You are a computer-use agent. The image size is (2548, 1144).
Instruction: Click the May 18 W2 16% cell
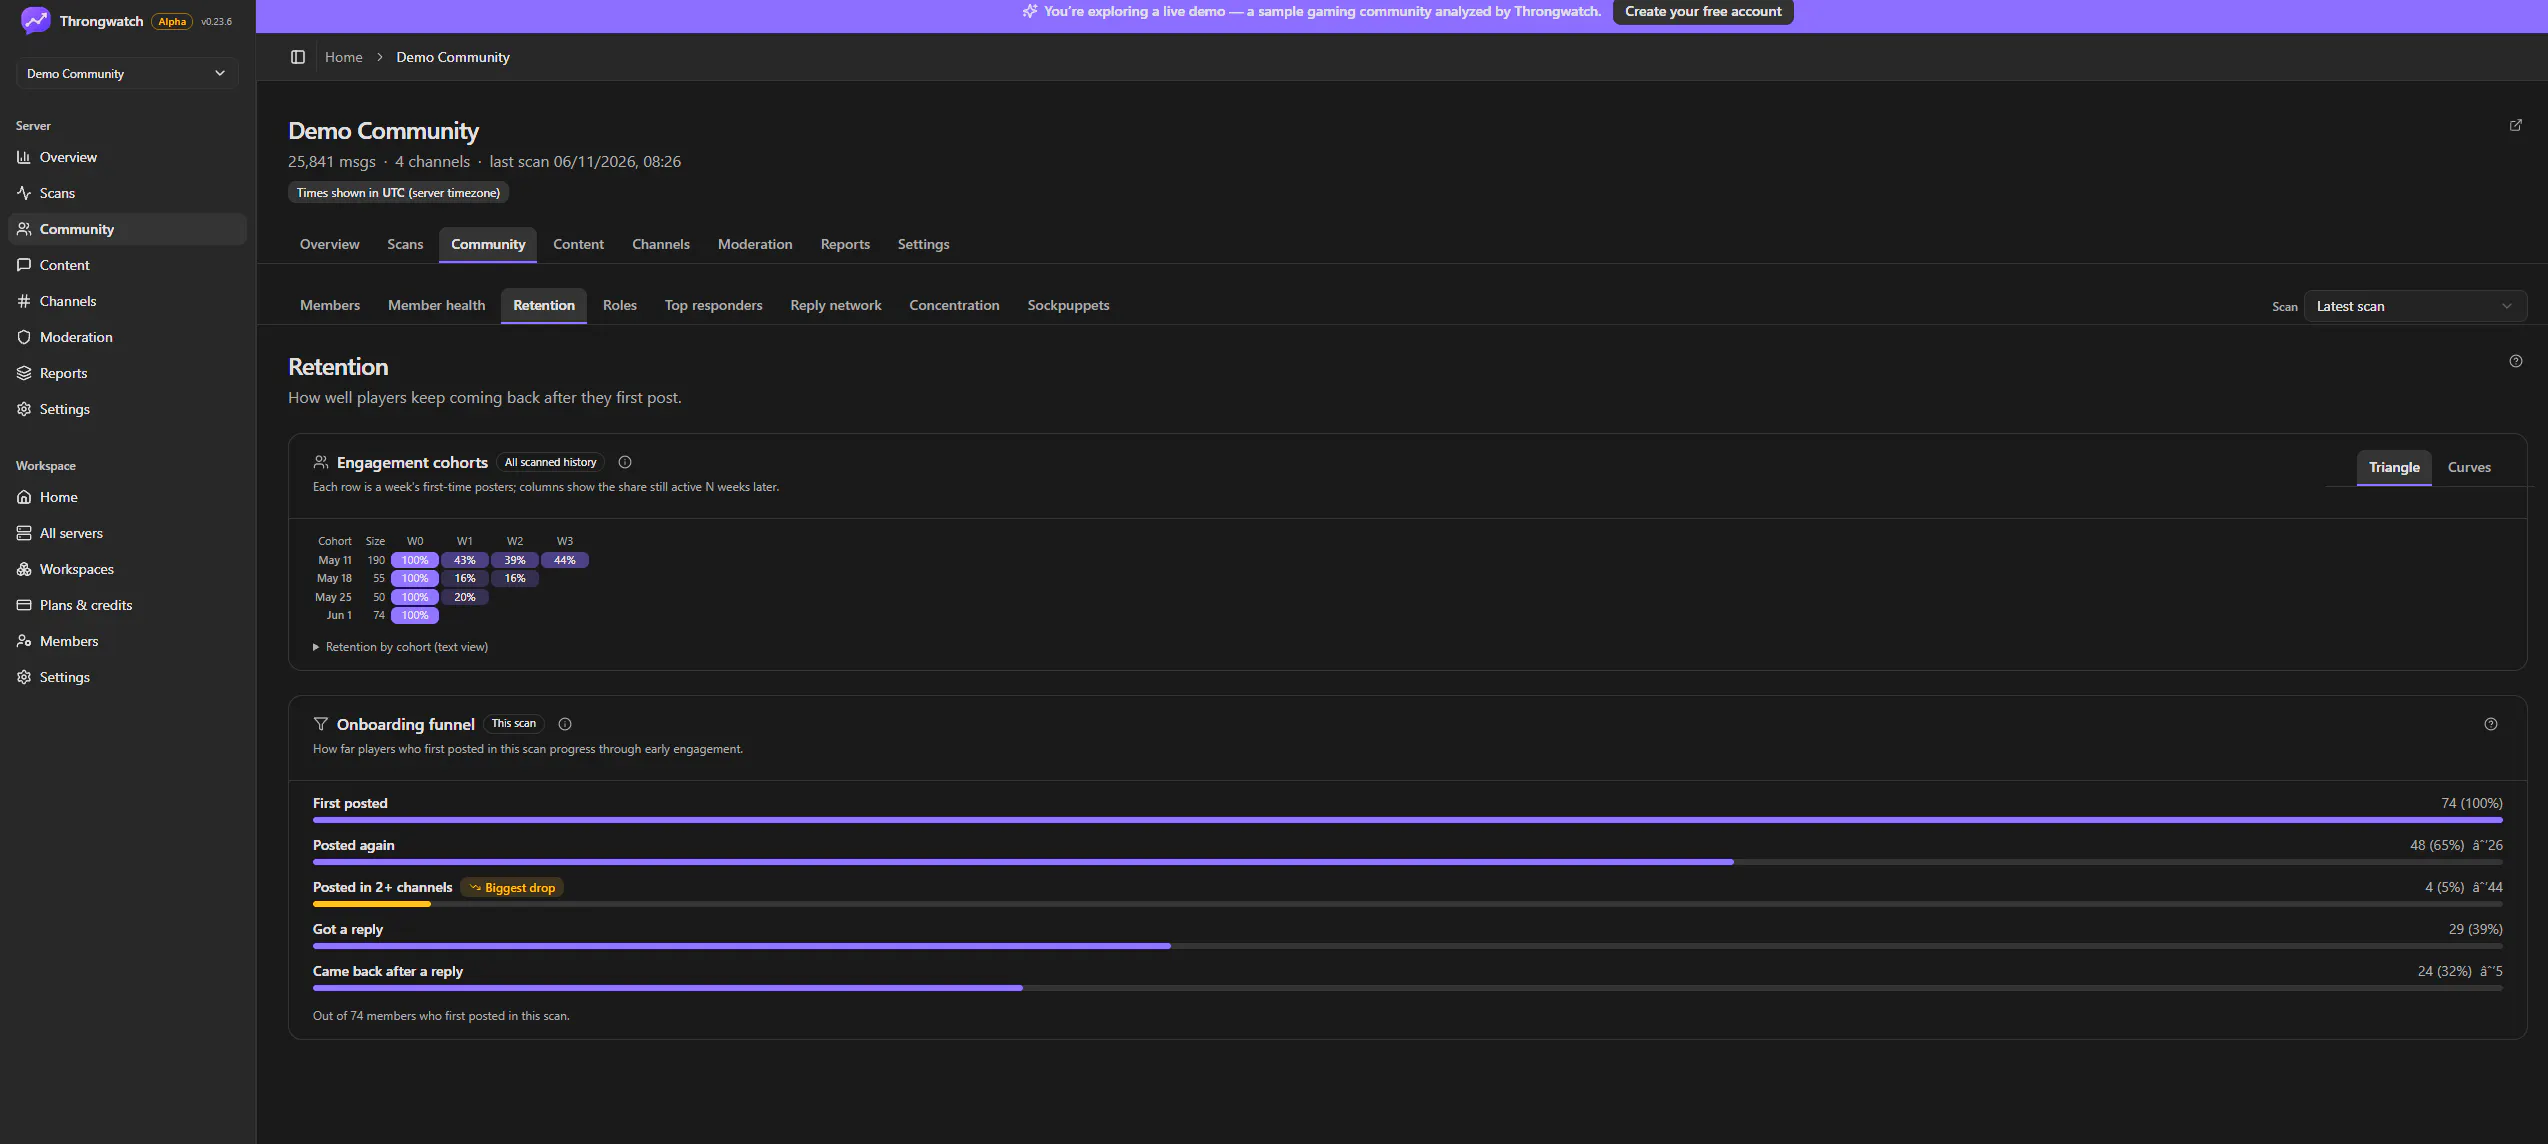(x=515, y=578)
